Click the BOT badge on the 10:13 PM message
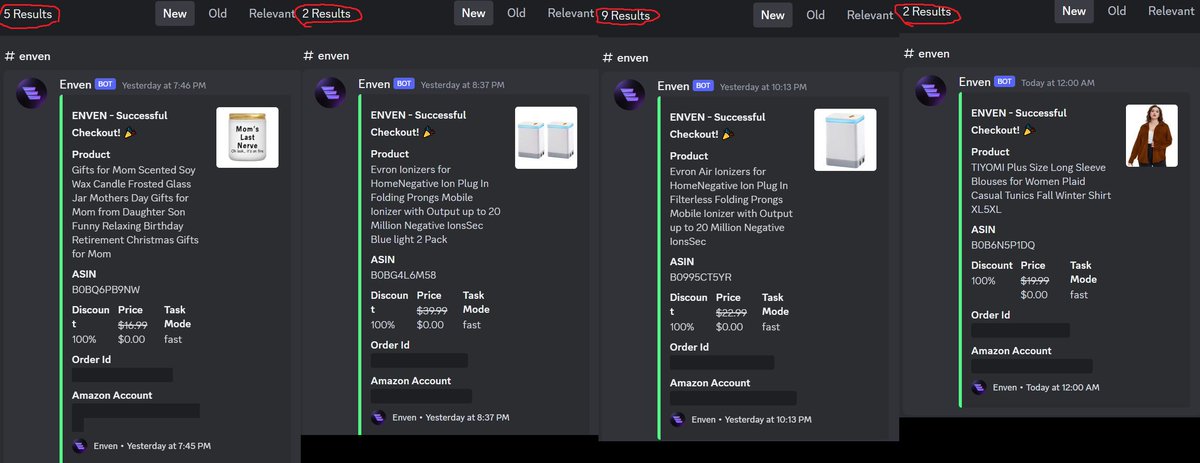1200x463 pixels. 703,87
